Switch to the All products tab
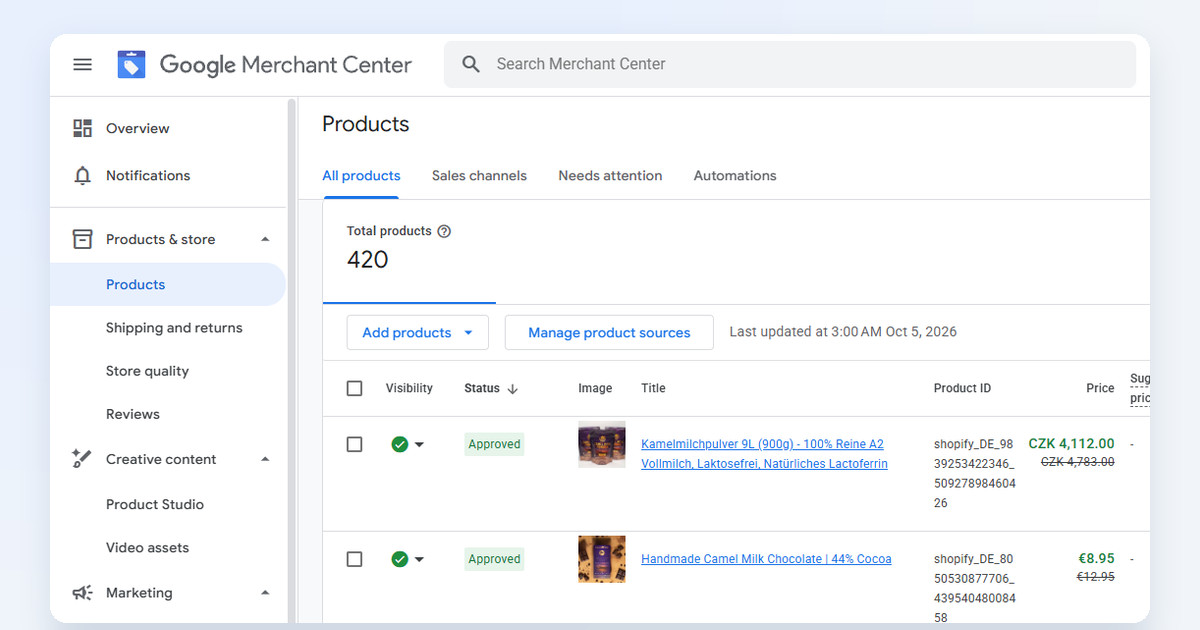This screenshot has width=1200, height=630. coord(361,175)
